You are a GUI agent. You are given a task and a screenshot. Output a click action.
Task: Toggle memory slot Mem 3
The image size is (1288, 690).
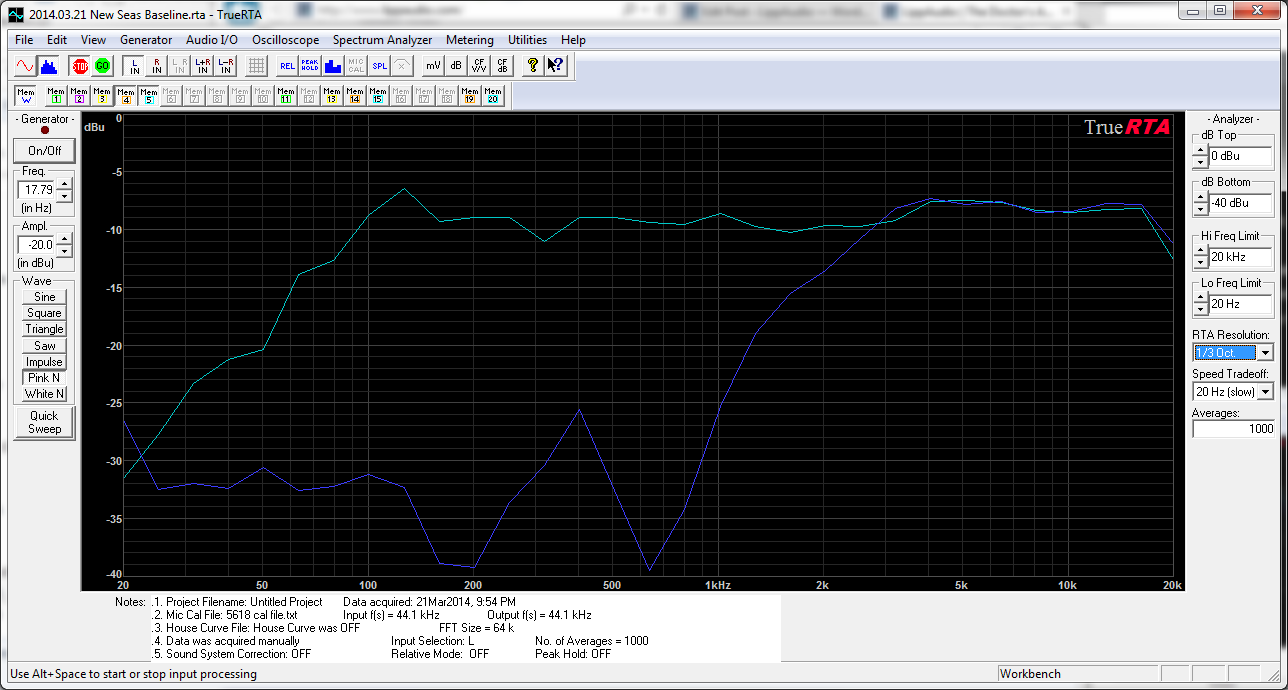point(102,96)
